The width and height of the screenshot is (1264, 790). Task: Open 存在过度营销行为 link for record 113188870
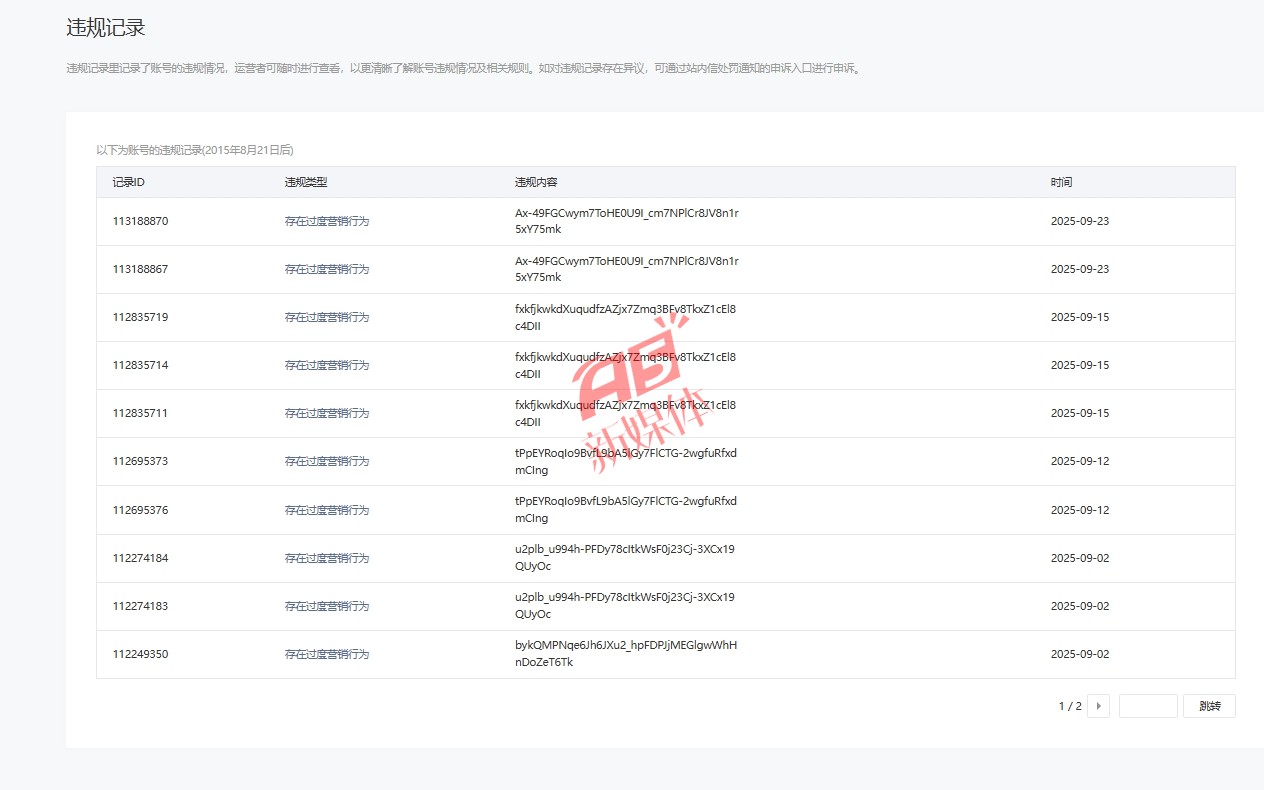click(327, 221)
